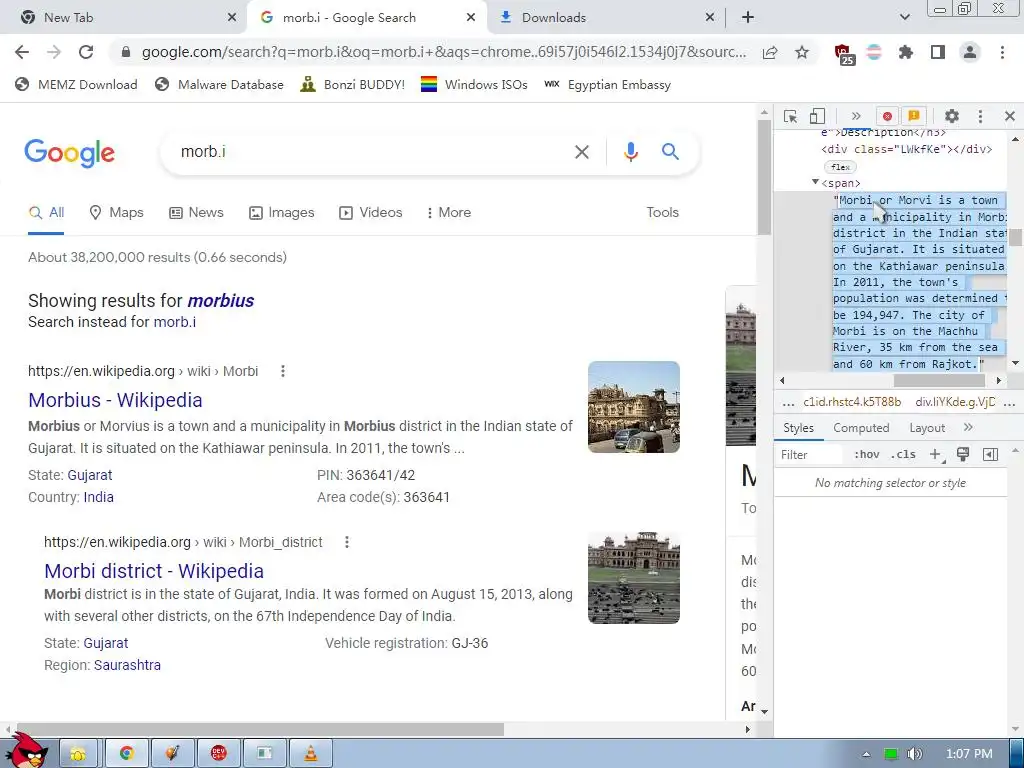Click the Morbius result palace thumbnail

633,407
